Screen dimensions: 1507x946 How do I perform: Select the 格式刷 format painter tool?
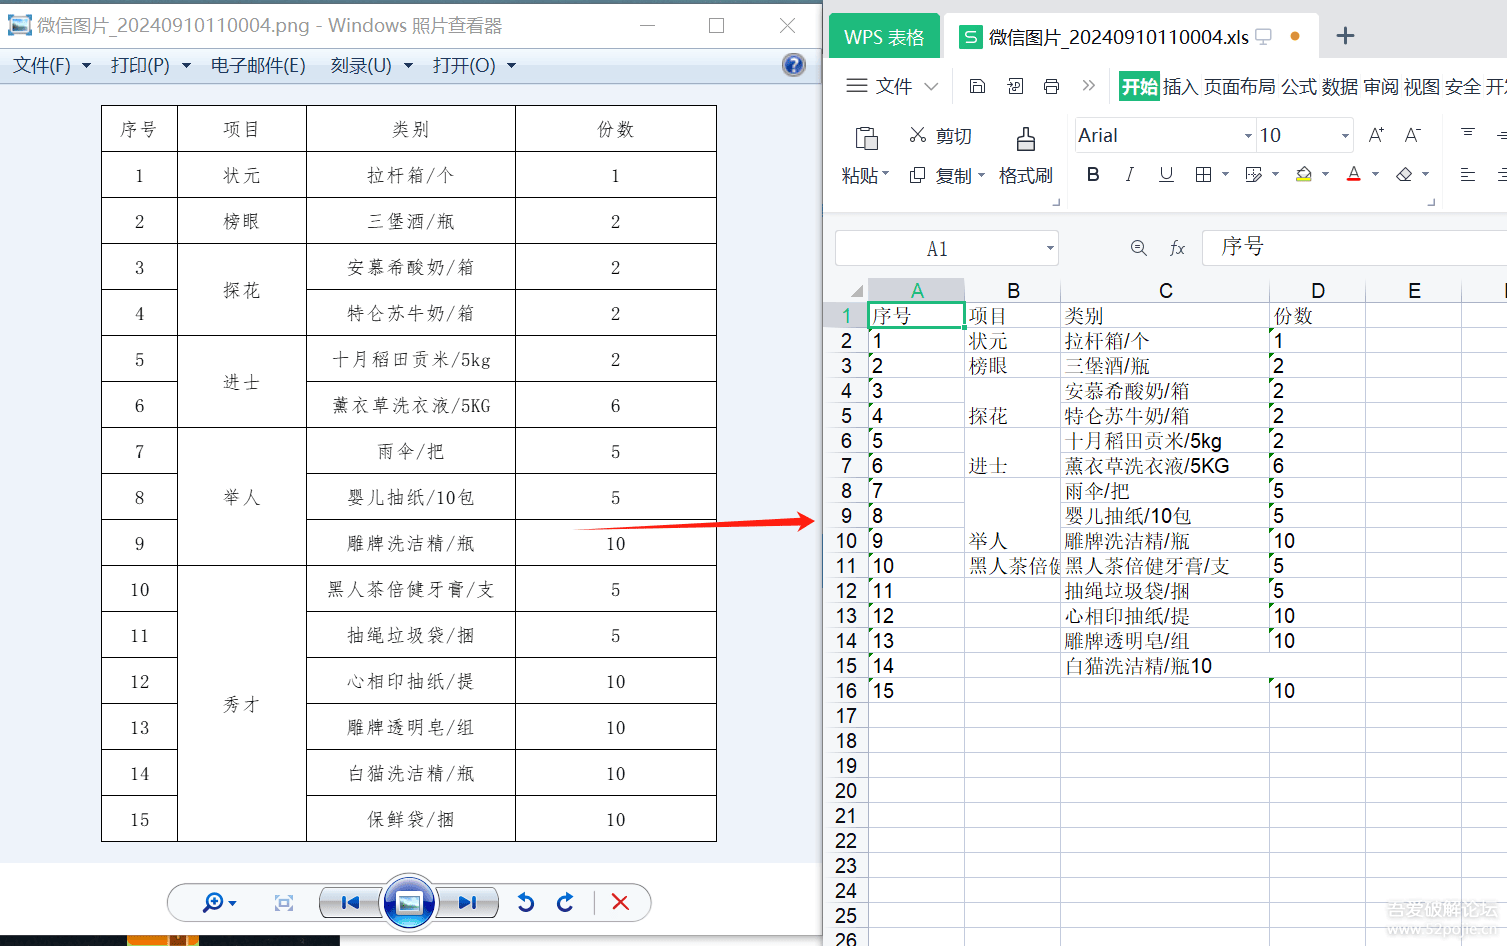coord(1026,173)
